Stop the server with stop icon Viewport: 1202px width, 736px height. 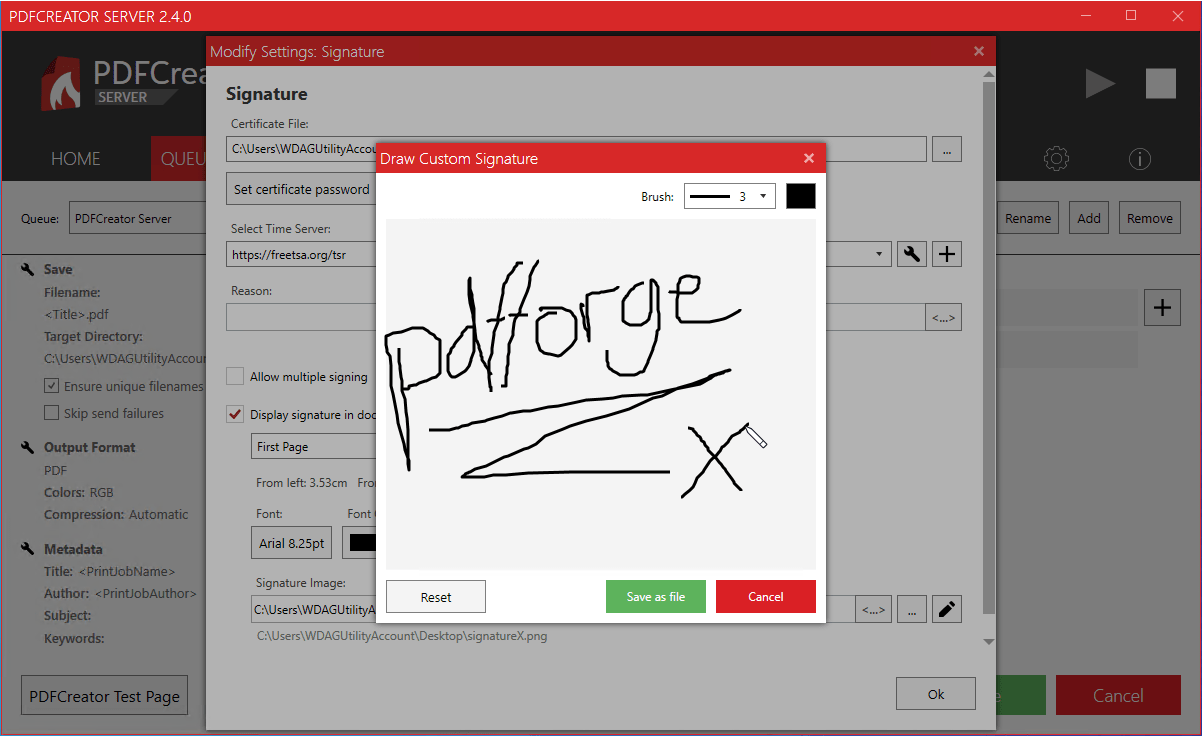tap(1161, 83)
